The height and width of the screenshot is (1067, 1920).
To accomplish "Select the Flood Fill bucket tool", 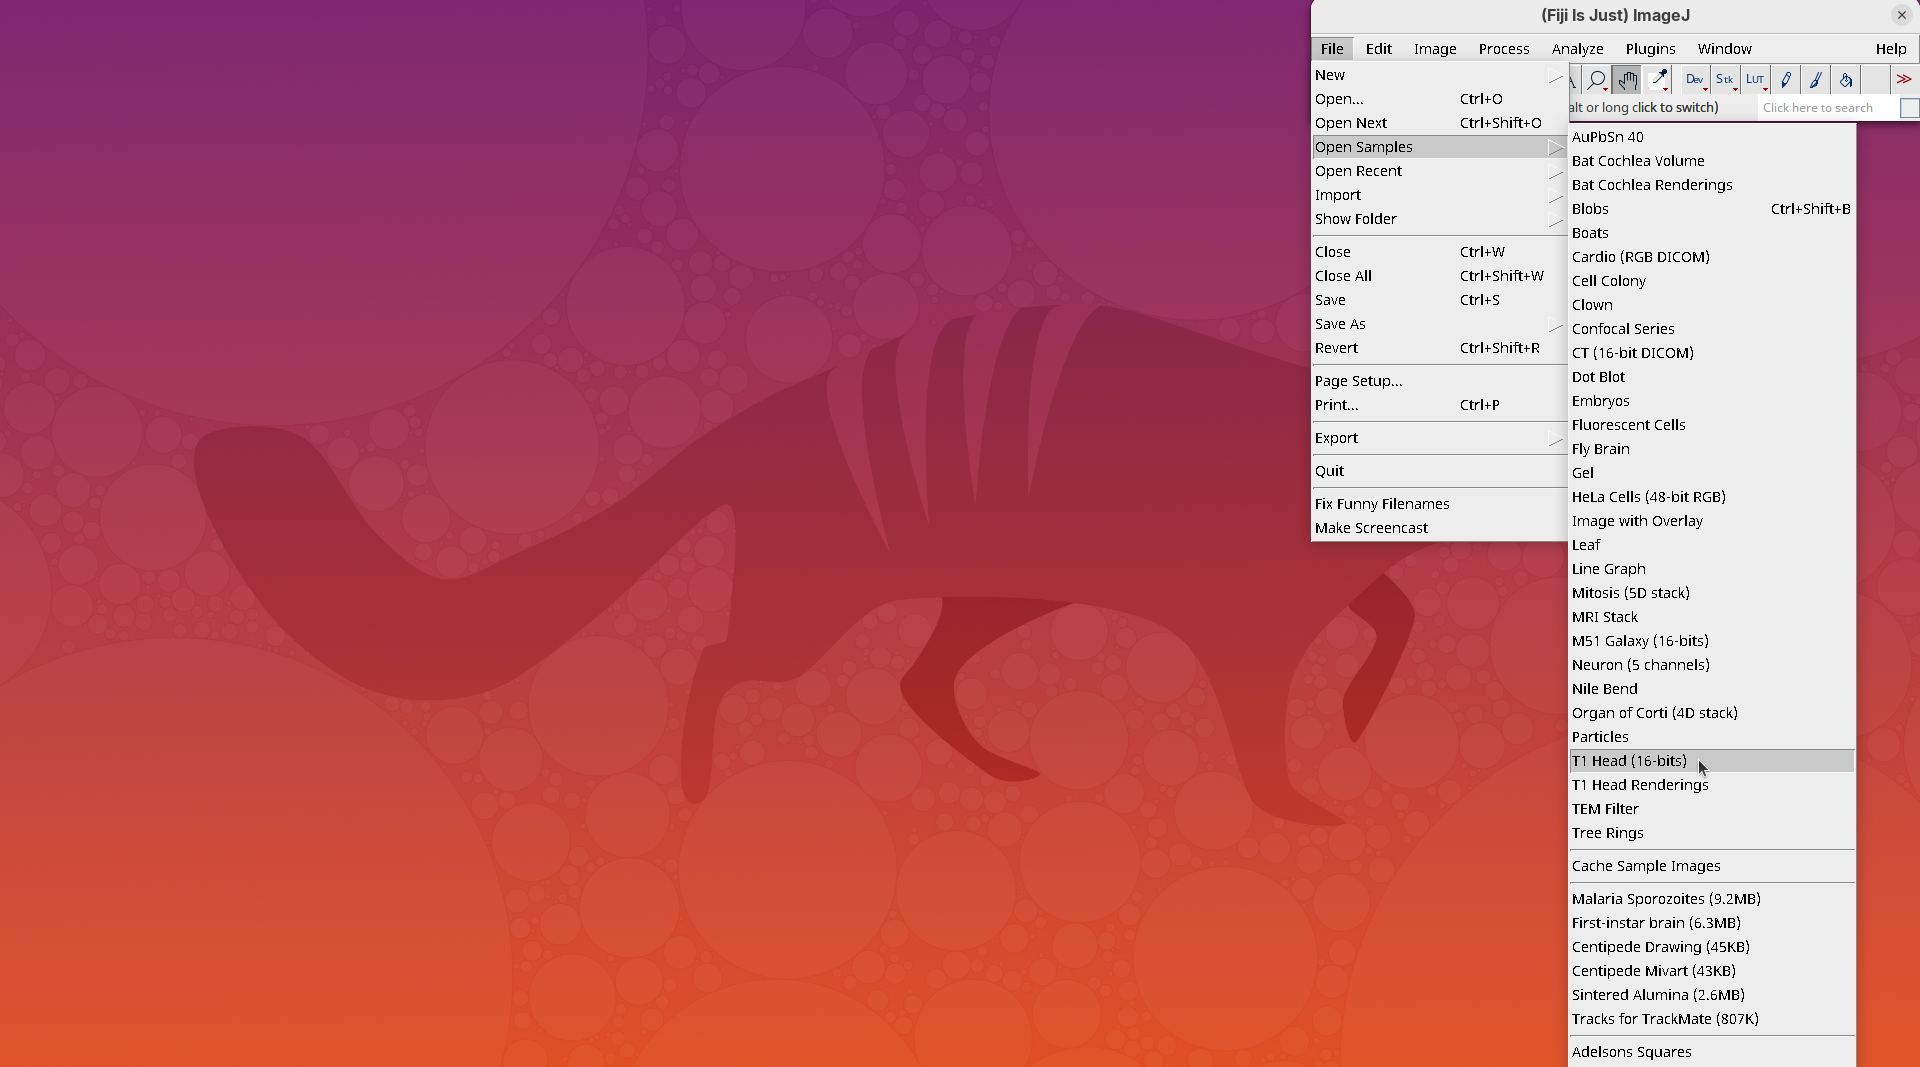I will coord(1846,80).
